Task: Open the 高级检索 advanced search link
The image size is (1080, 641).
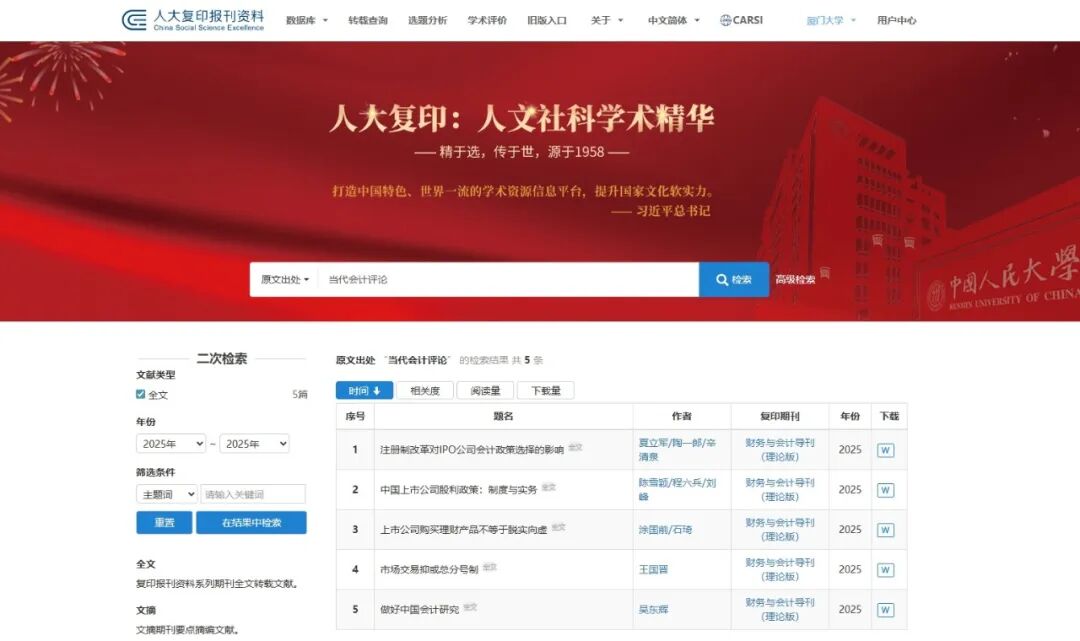Action: pyautogui.click(x=795, y=280)
